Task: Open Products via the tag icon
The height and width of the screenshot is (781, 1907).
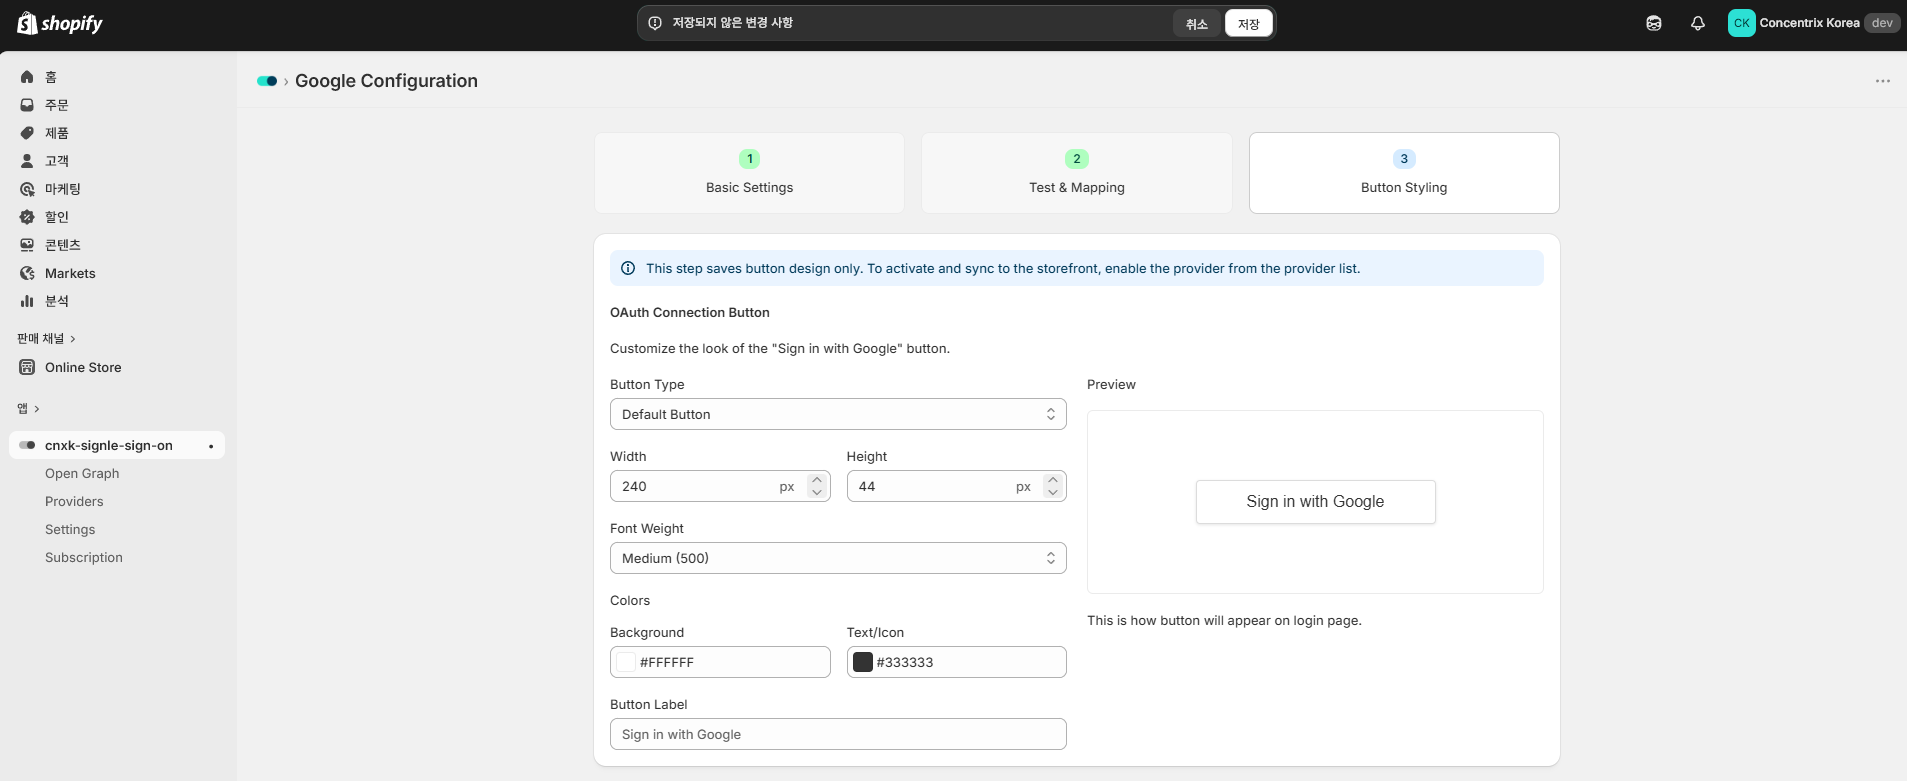Action: click(x=27, y=133)
